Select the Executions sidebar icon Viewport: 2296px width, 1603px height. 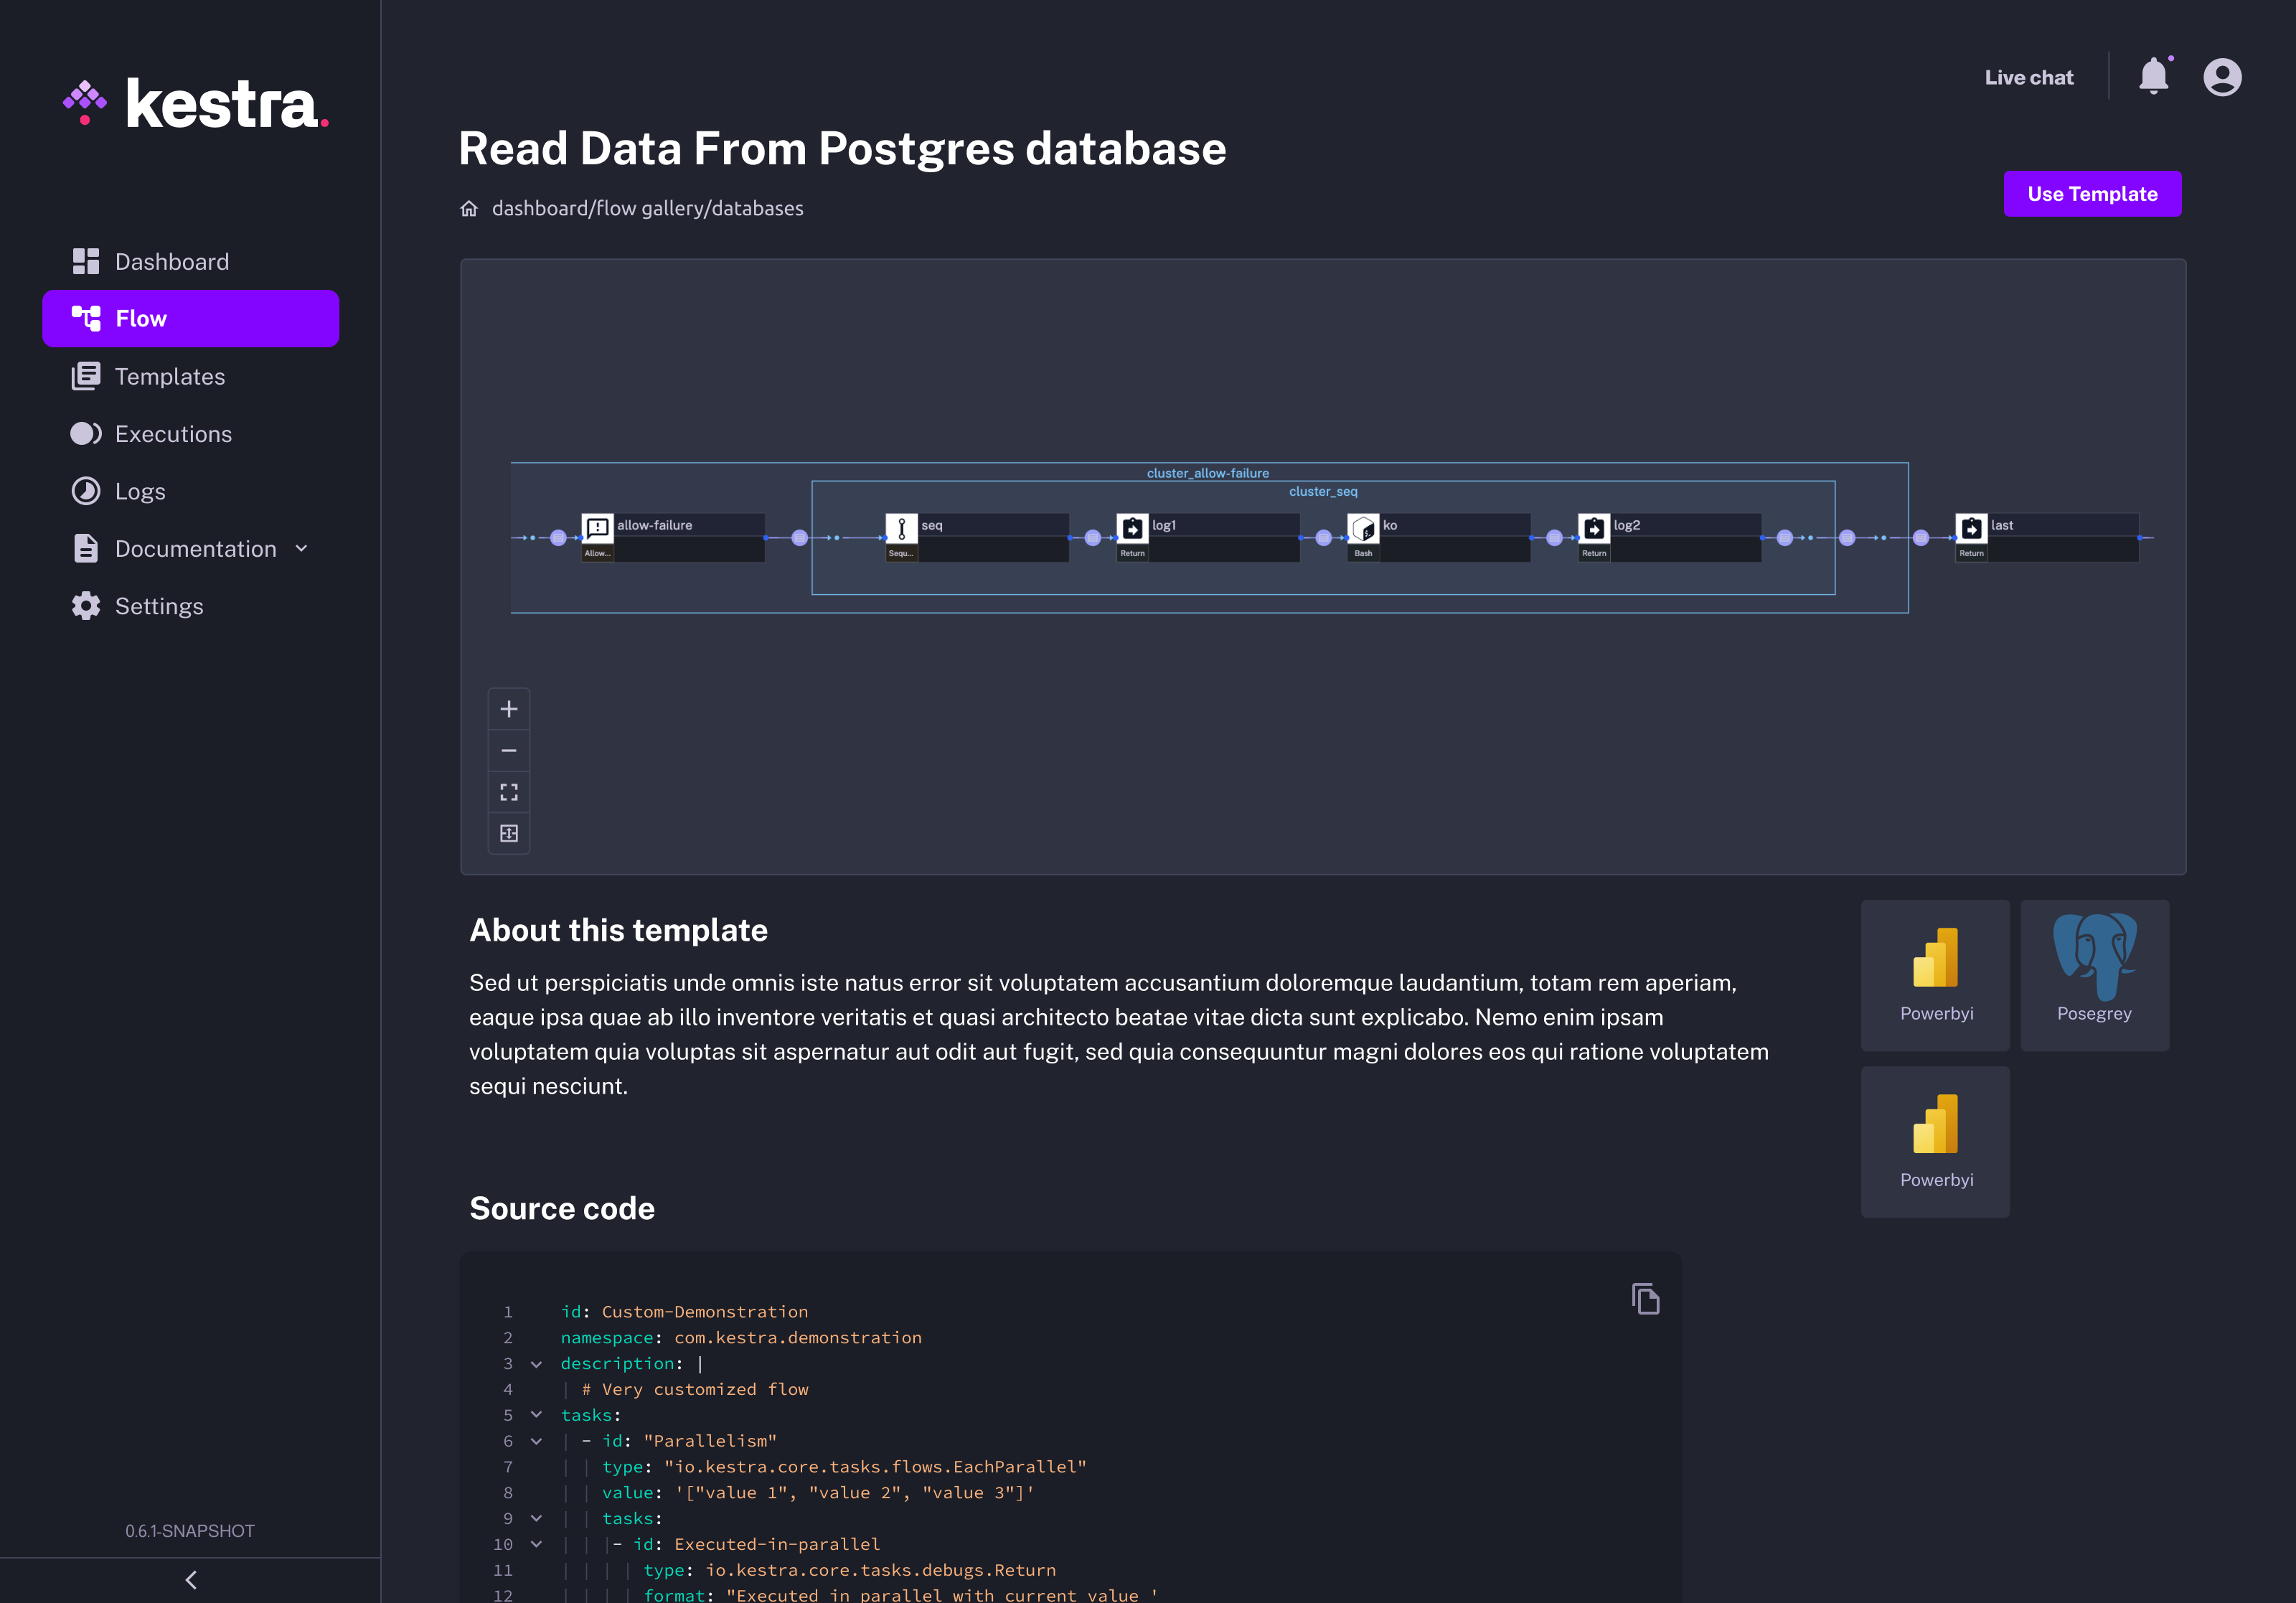coord(86,433)
